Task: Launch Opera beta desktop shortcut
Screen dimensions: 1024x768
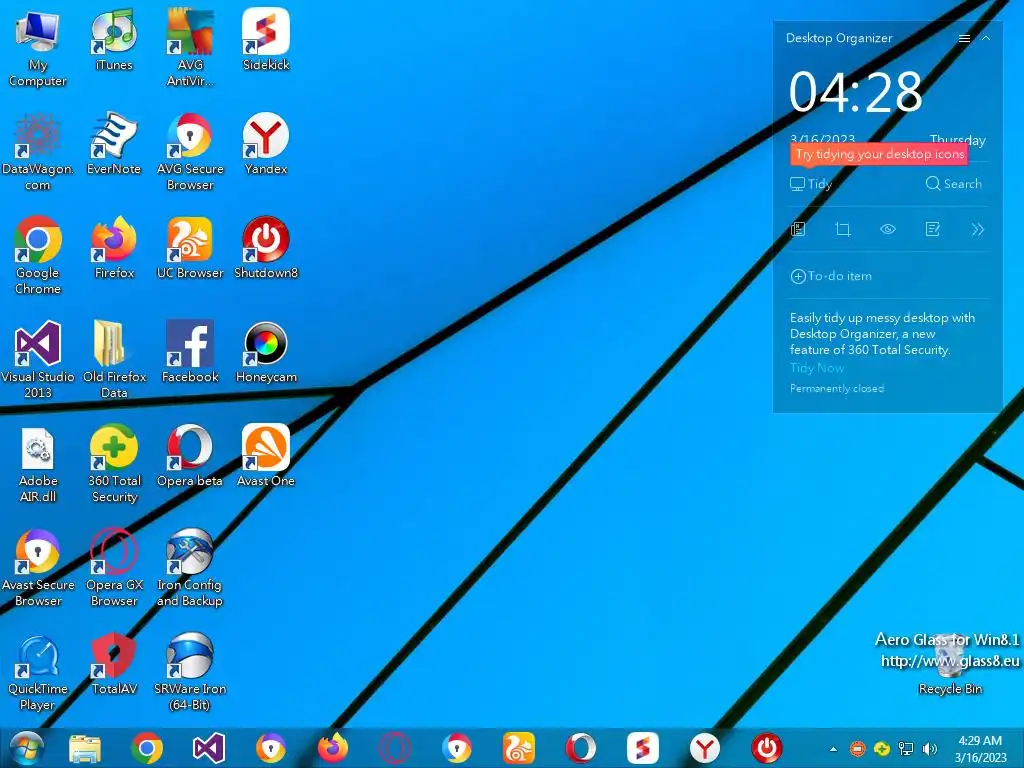Action: pos(190,456)
